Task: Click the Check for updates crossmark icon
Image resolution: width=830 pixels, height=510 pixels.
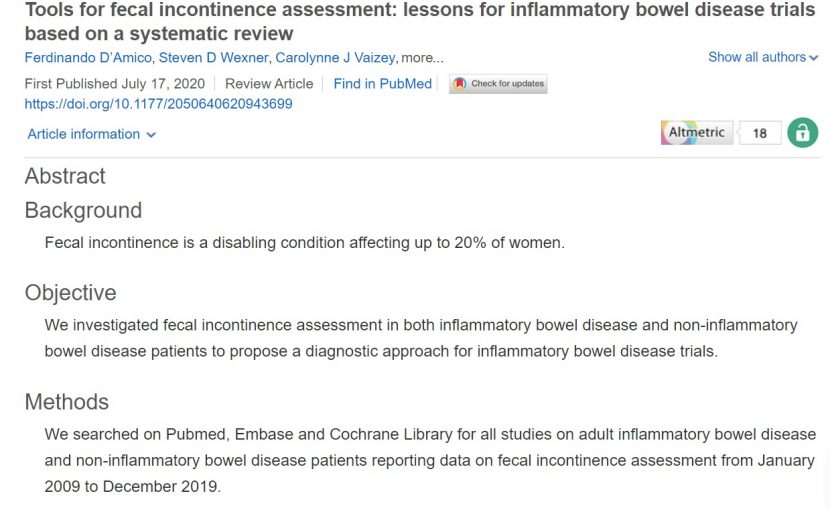Action: 459,84
